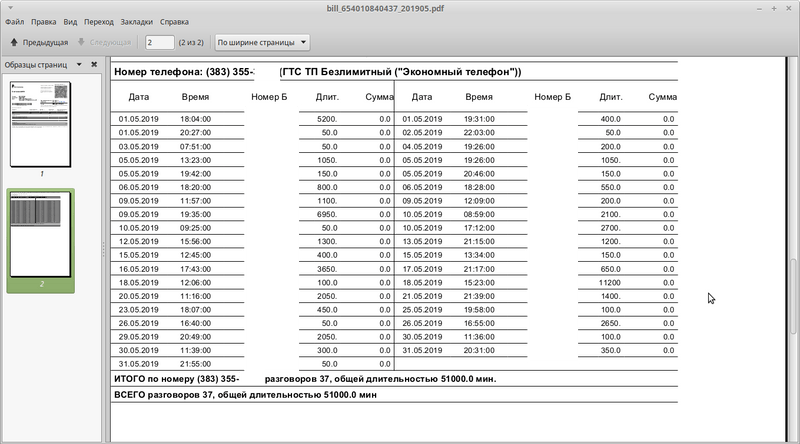Click duration value '2650.'
The height and width of the screenshot is (444, 800).
pos(611,323)
